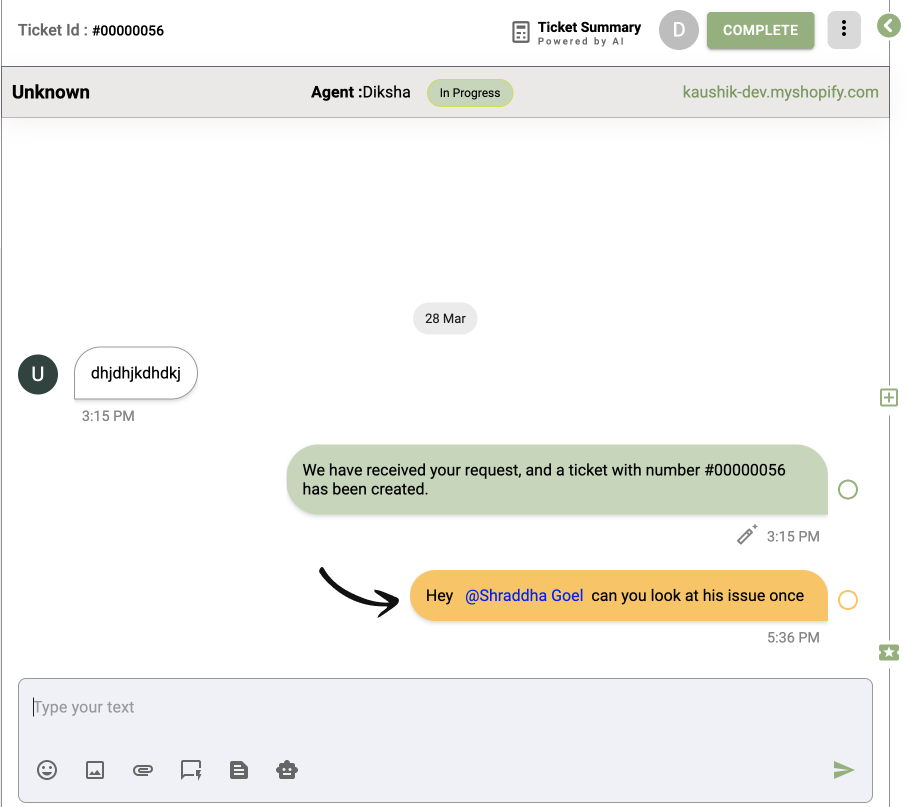
Task: Click the Unknown customer name
Action: point(51,92)
